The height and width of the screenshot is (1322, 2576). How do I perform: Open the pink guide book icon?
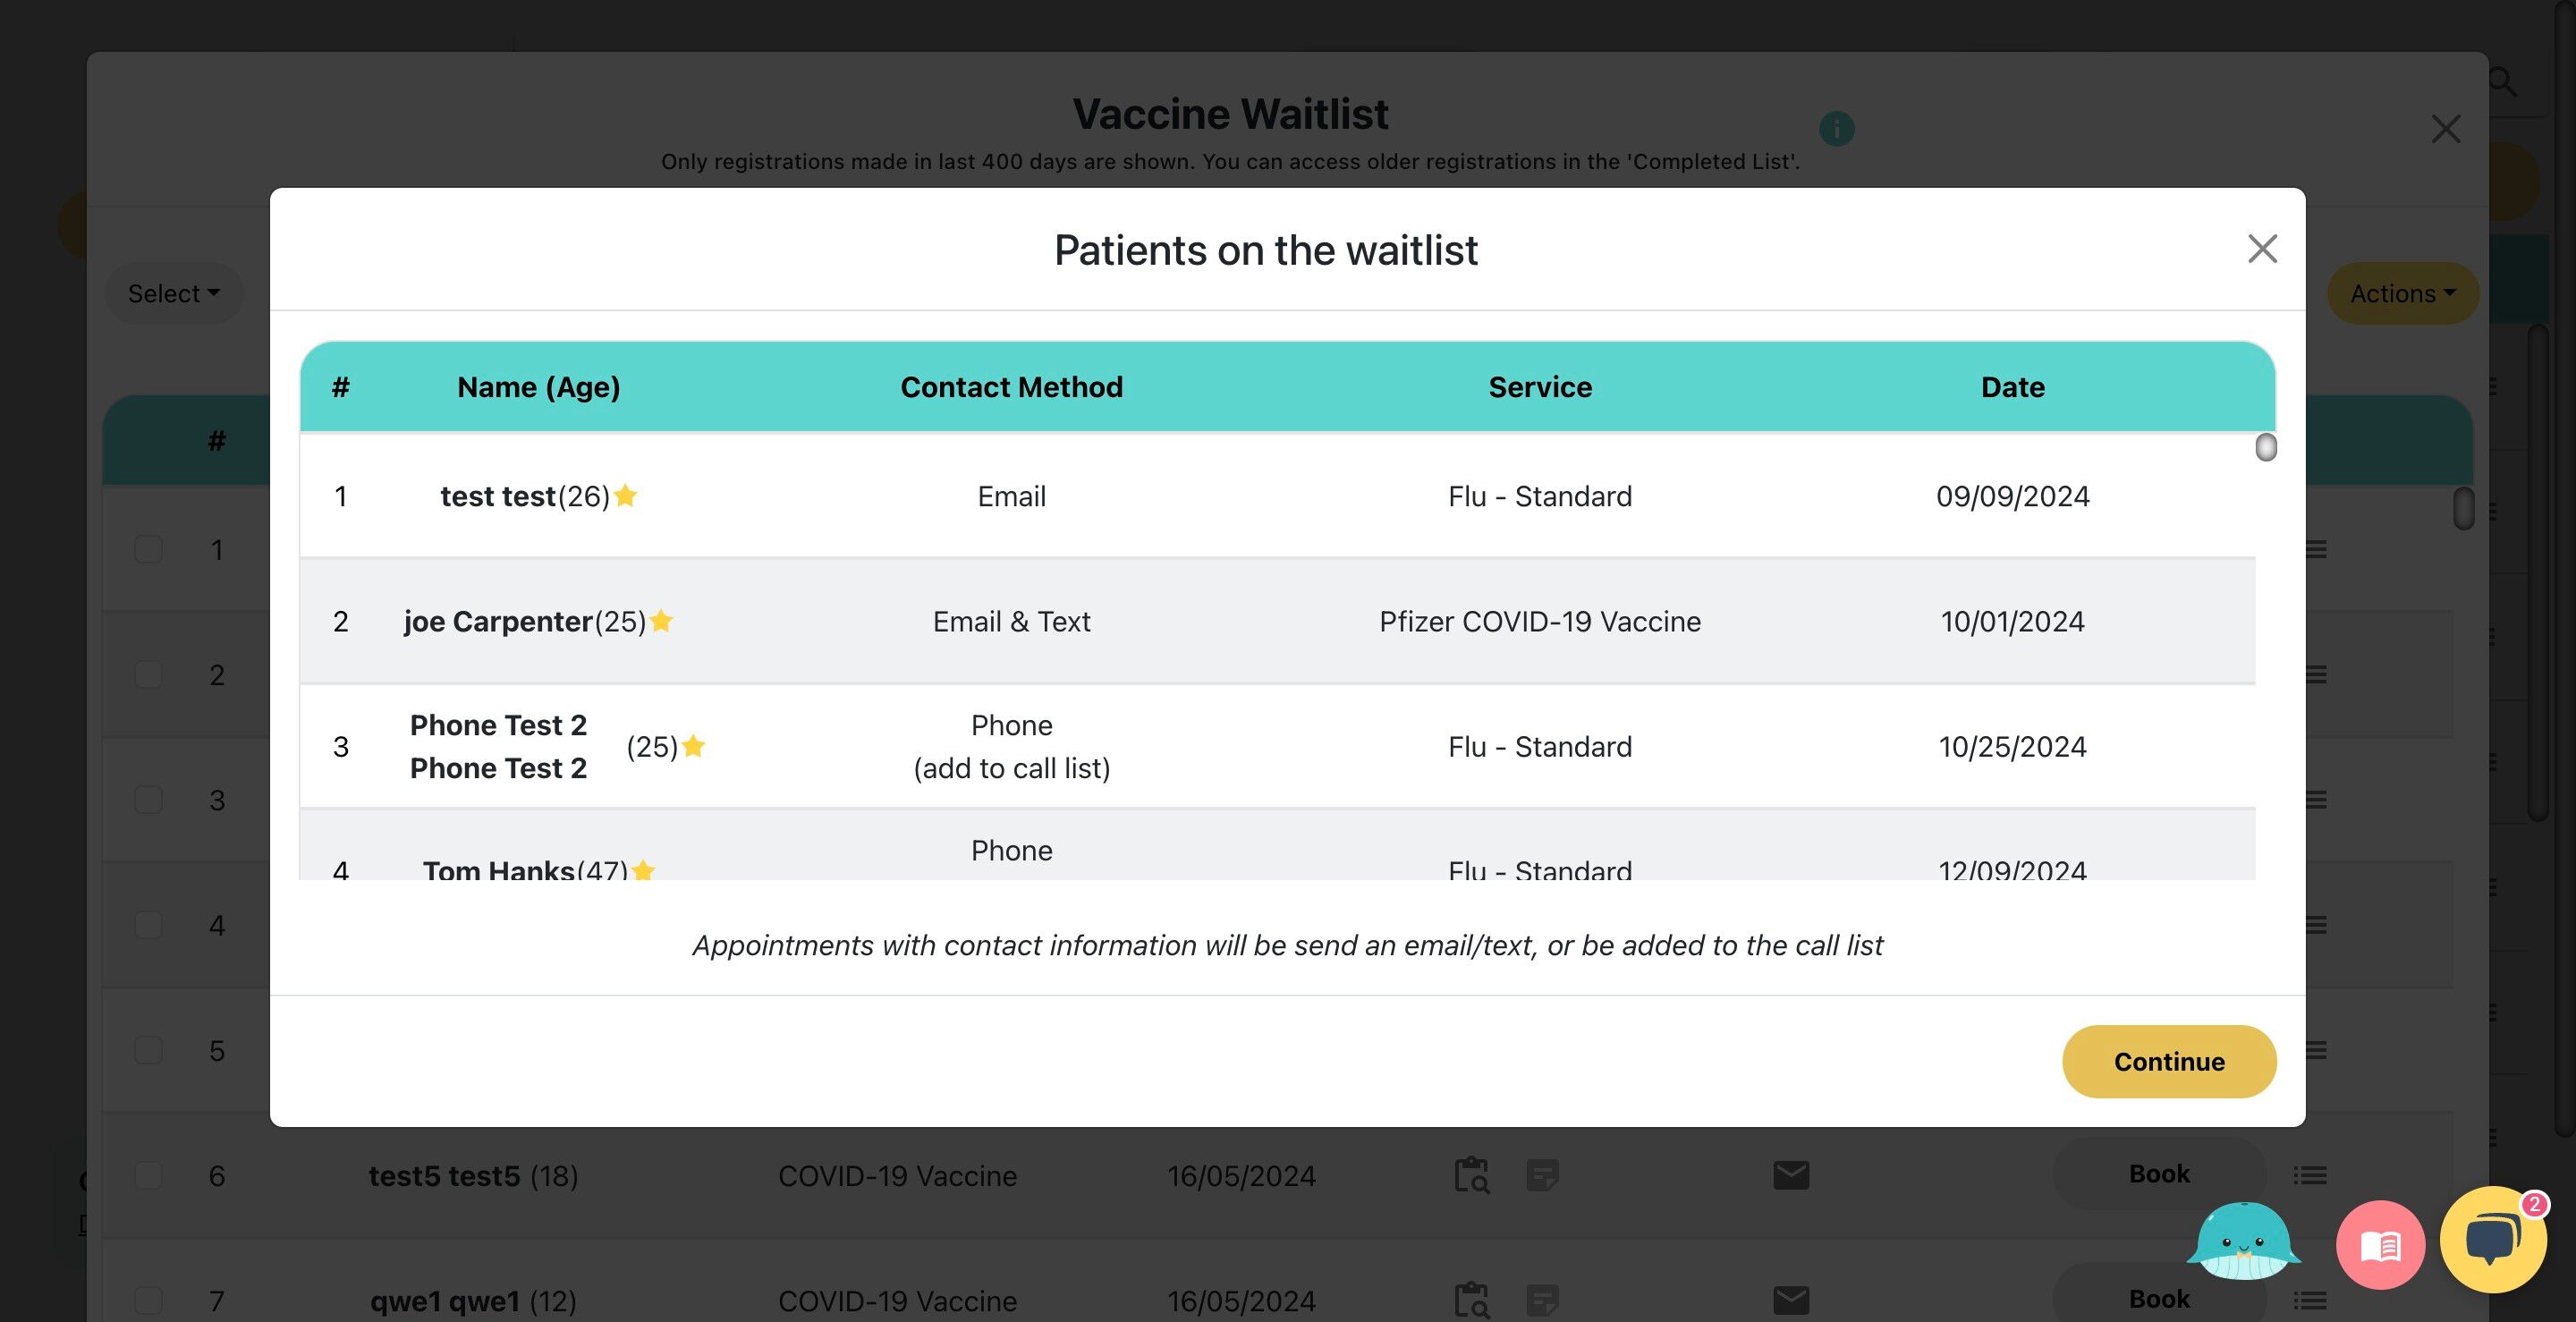(2380, 1245)
